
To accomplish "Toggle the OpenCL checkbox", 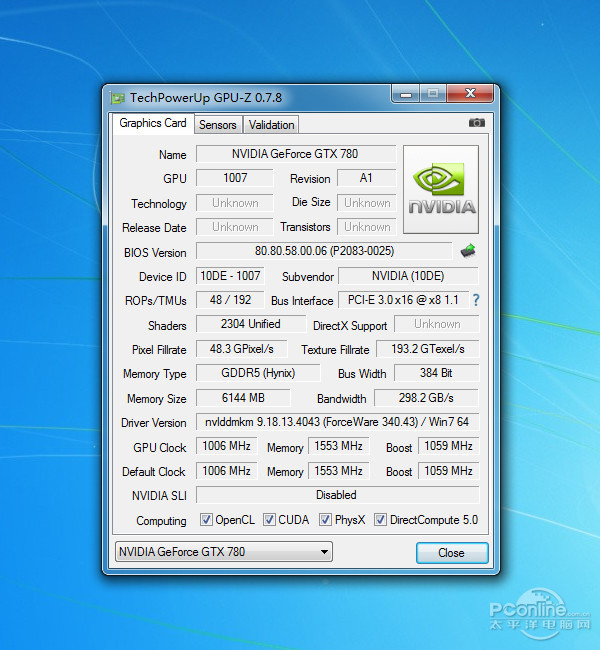I will coord(206,520).
